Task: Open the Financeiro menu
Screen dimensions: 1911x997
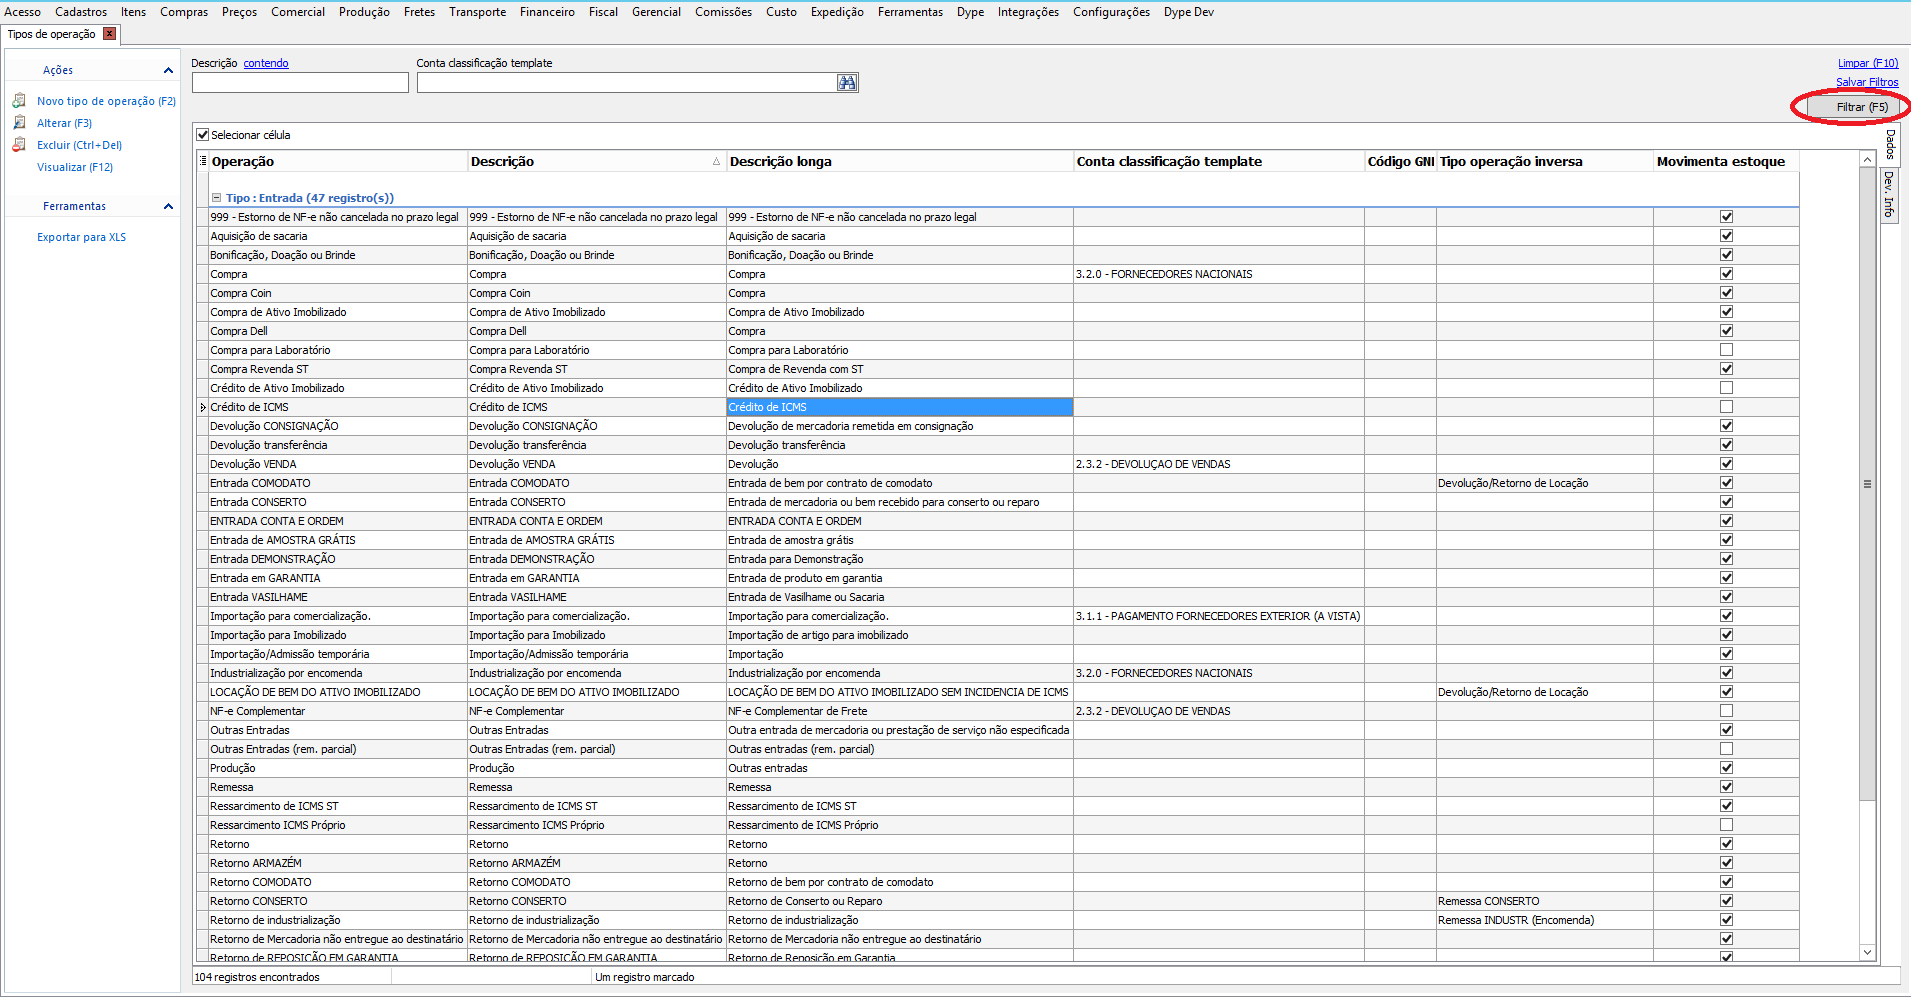Action: click(547, 12)
